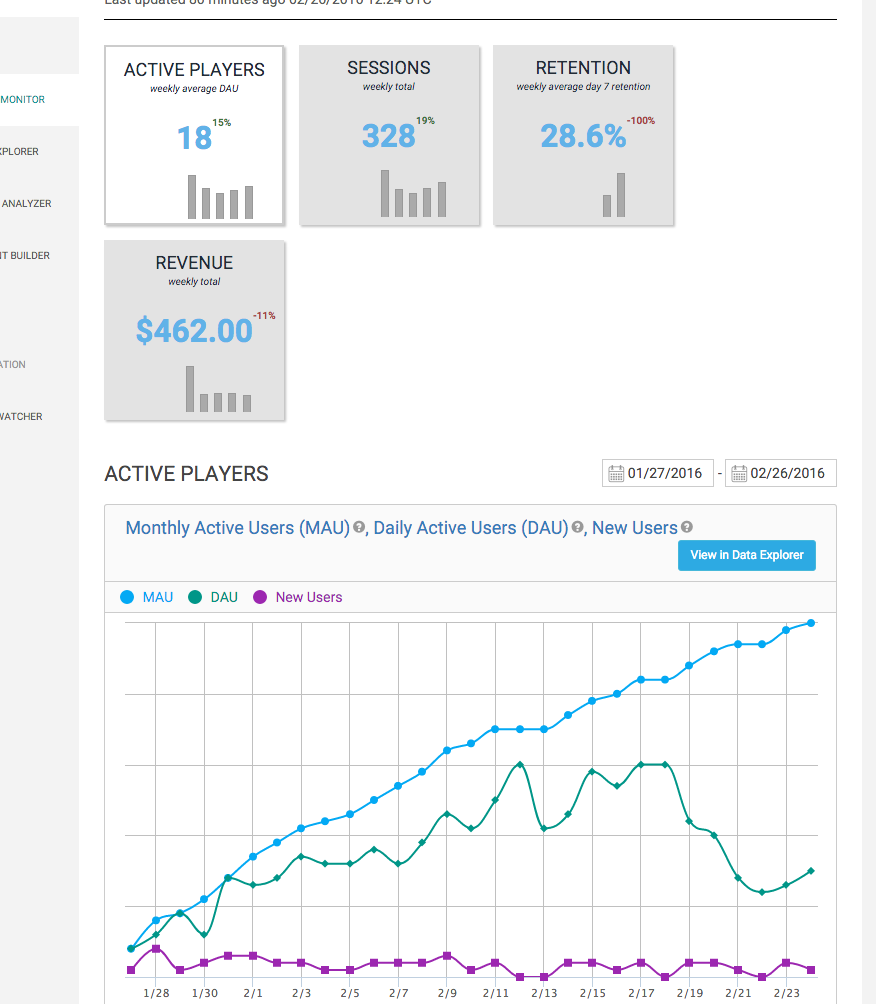This screenshot has height=1004, width=876.
Task: Open the Analyzer sidebar item
Action: point(26,204)
